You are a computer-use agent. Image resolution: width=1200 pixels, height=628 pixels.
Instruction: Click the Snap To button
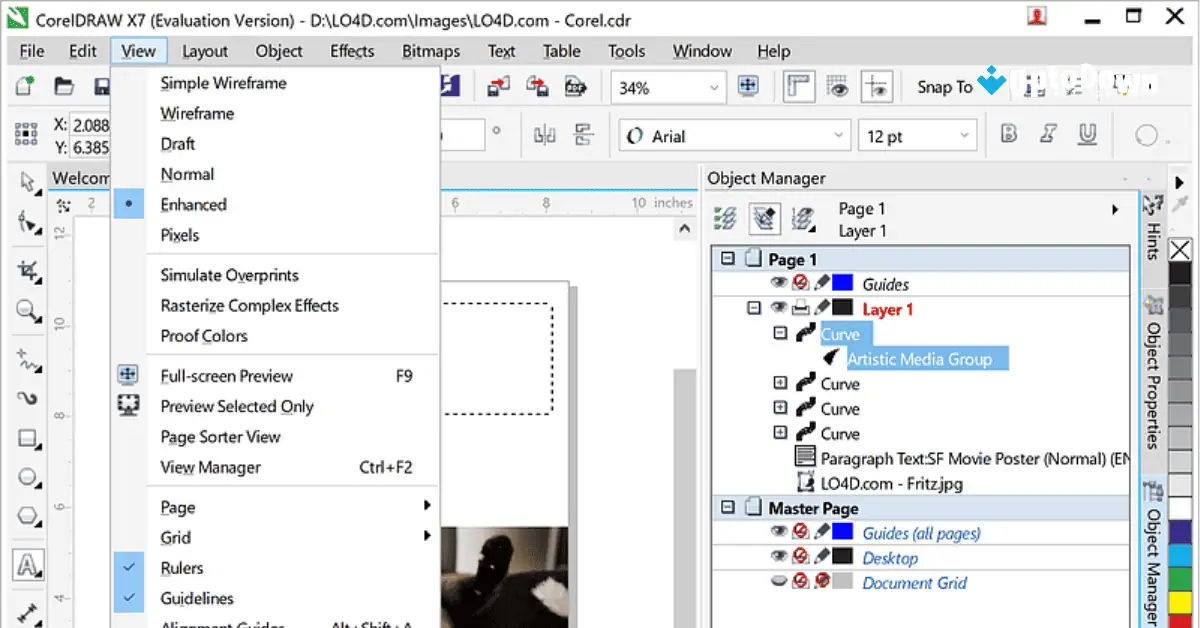941,86
